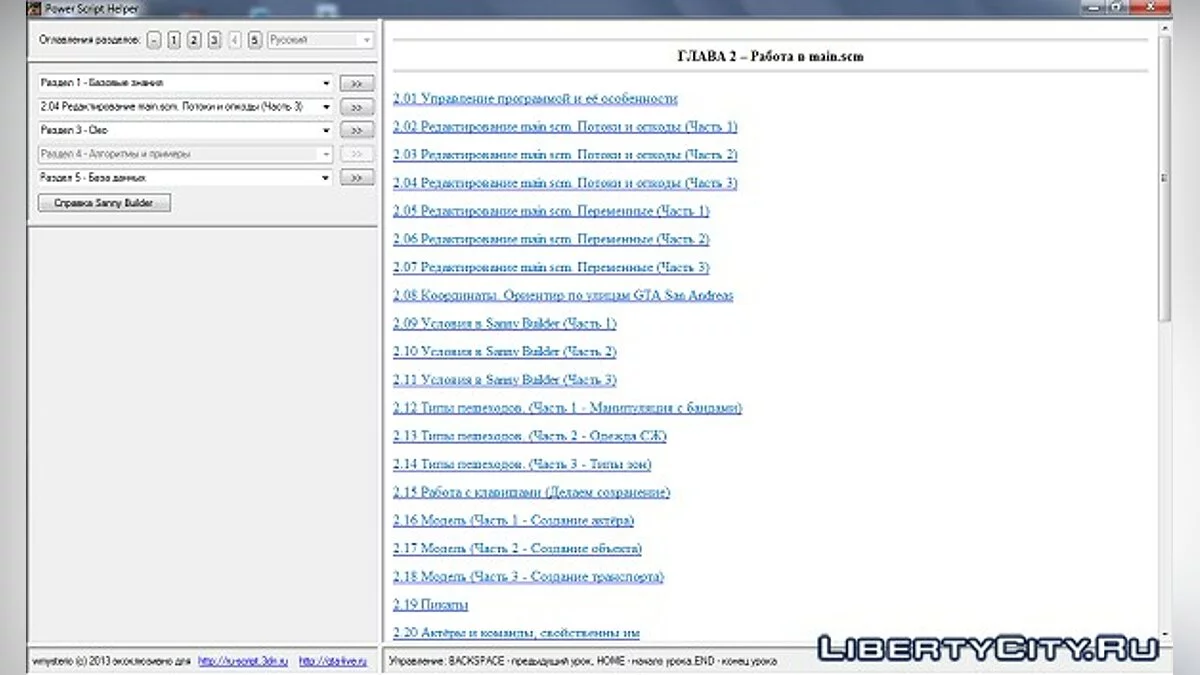Open table of contents for section 2
Viewport: 1200px width, 675px height.
click(192, 40)
